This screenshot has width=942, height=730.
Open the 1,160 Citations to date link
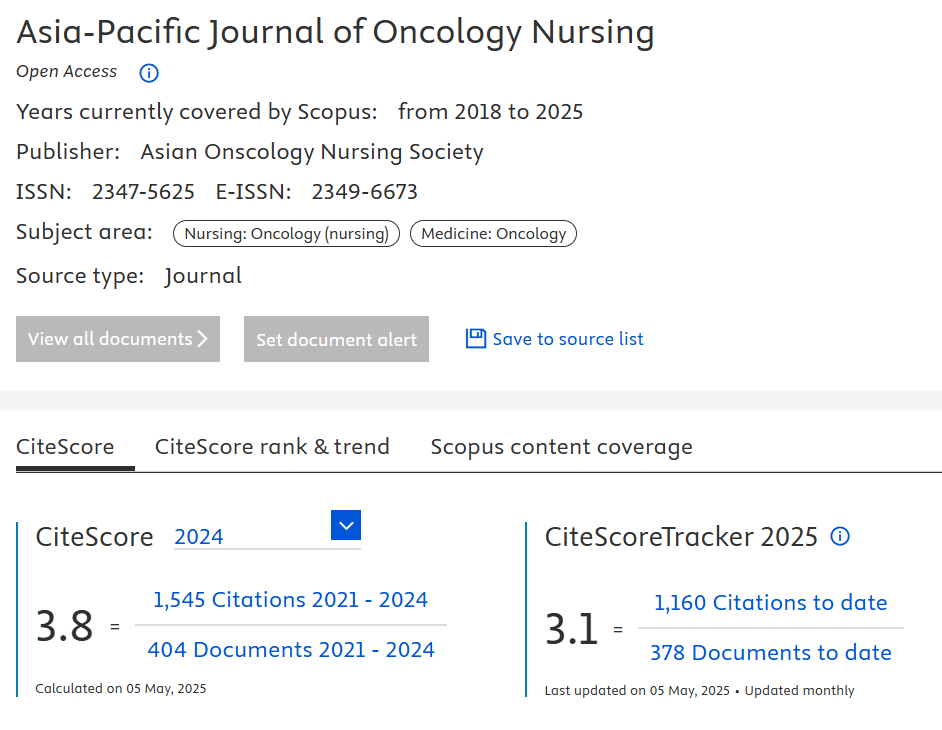pos(771,603)
